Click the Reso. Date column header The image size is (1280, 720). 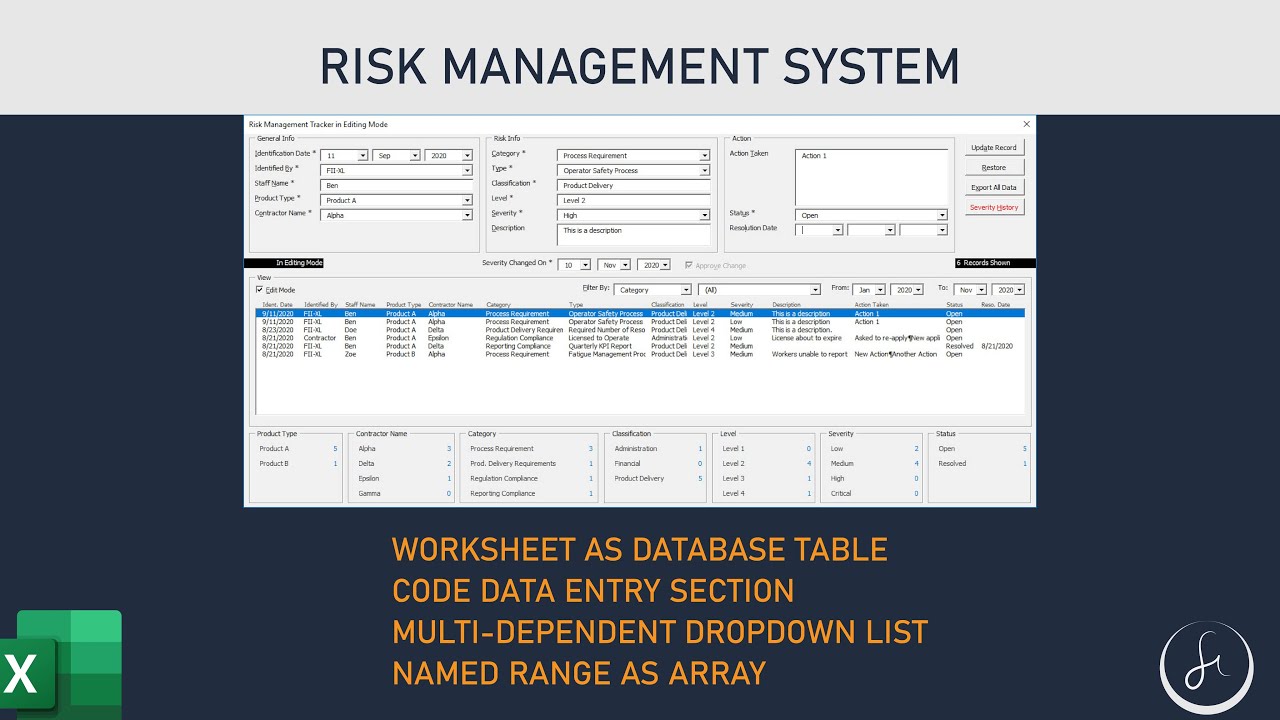[995, 305]
